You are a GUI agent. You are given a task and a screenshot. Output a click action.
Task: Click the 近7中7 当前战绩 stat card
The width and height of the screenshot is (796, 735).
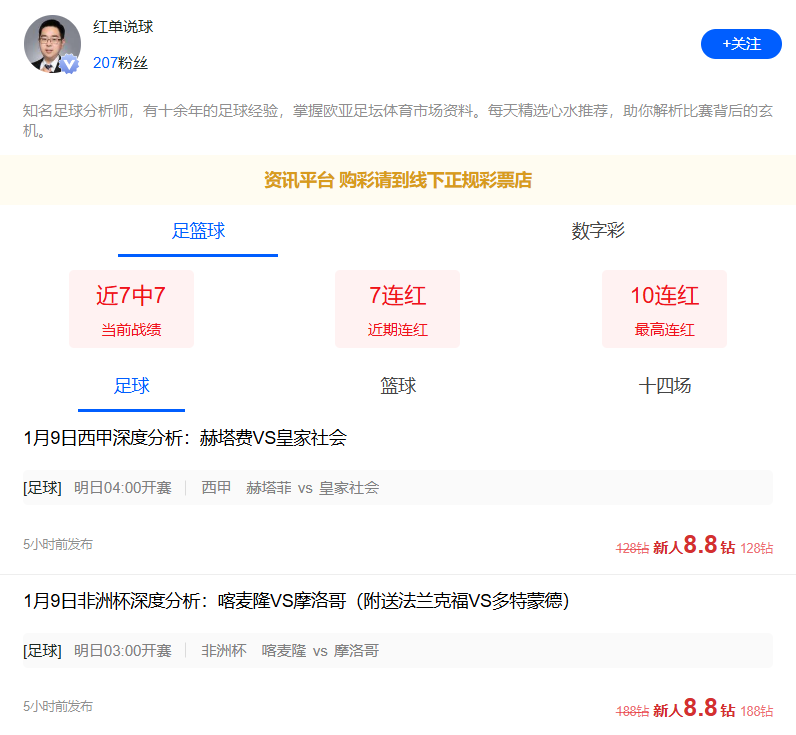click(x=131, y=309)
